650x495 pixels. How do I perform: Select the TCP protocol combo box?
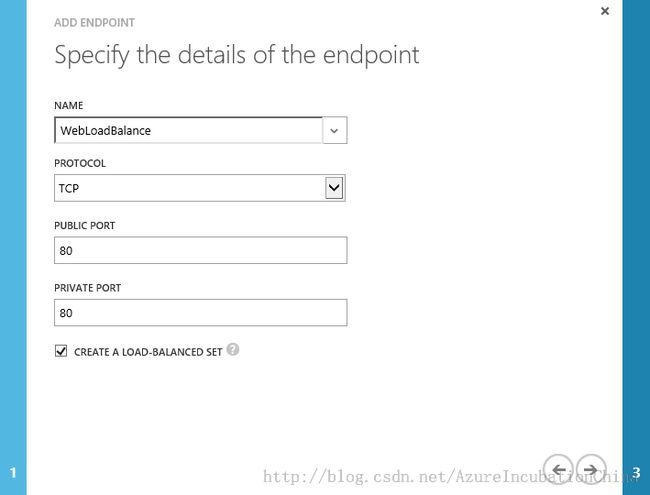tap(200, 188)
